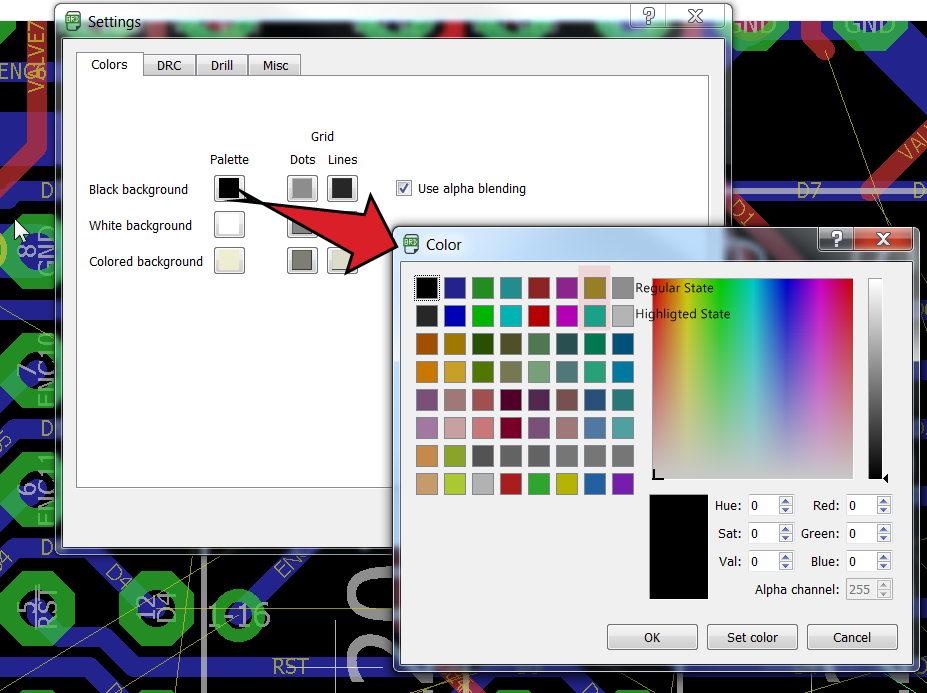Select the orange swatch in the fourth row
Viewport: 927px width, 693px height.
tap(427, 372)
